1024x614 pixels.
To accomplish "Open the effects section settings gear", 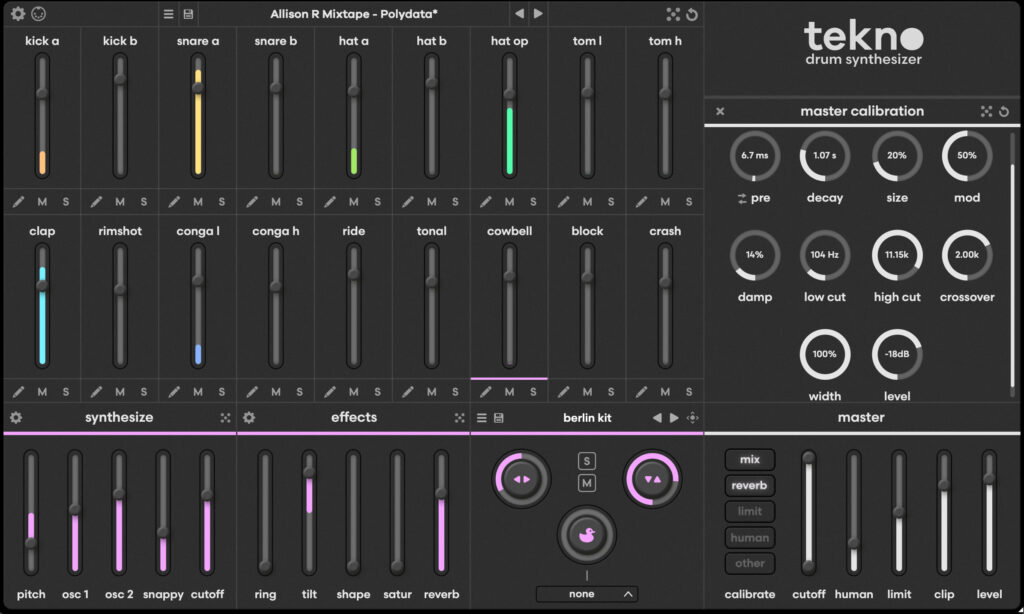I will [249, 418].
